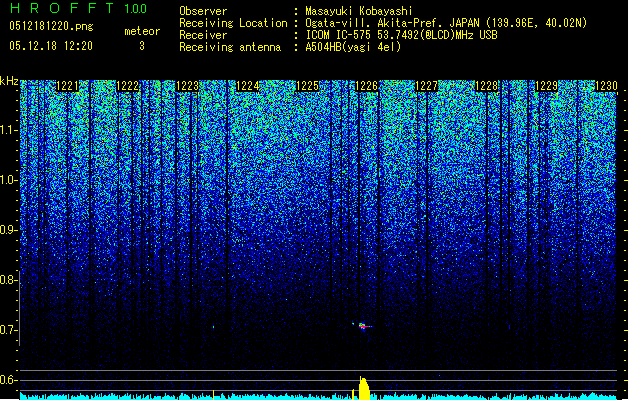Click the time marker 1223
The width and height of the screenshot is (629, 400).
tap(187, 86)
